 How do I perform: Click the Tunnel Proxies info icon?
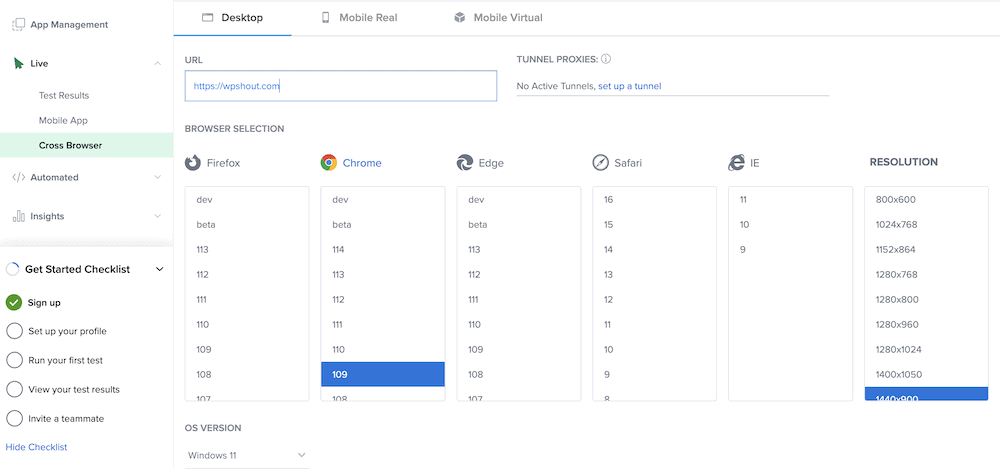(606, 59)
